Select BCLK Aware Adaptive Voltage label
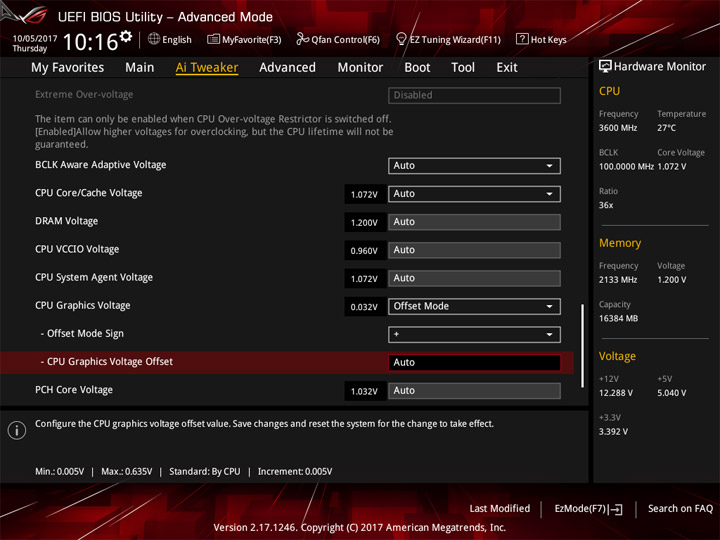 (101, 165)
